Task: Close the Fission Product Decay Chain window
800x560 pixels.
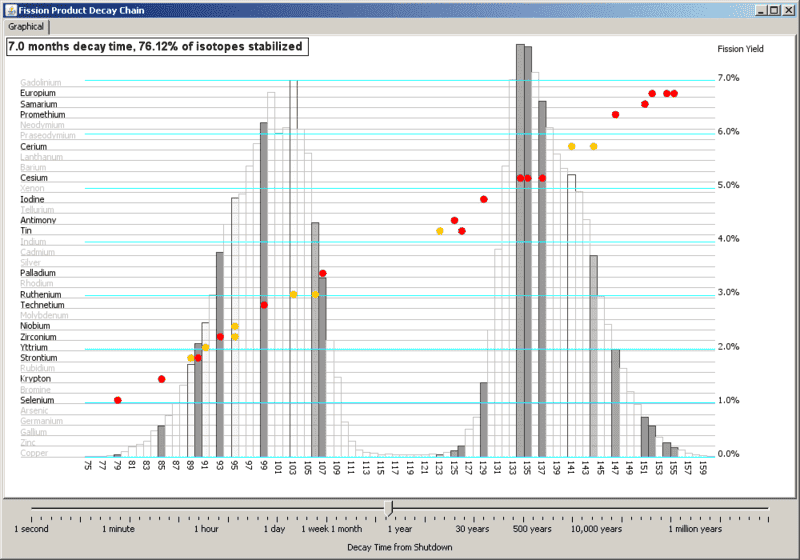Action: 788,10
